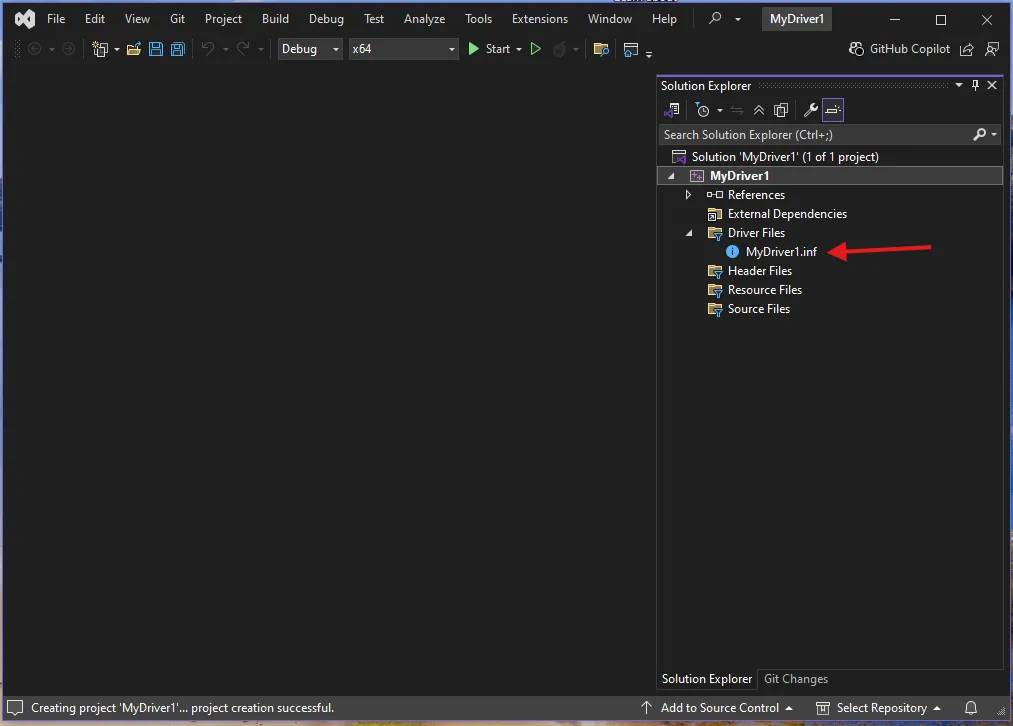
Task: Close the Solution Explorer panel
Action: tap(992, 85)
